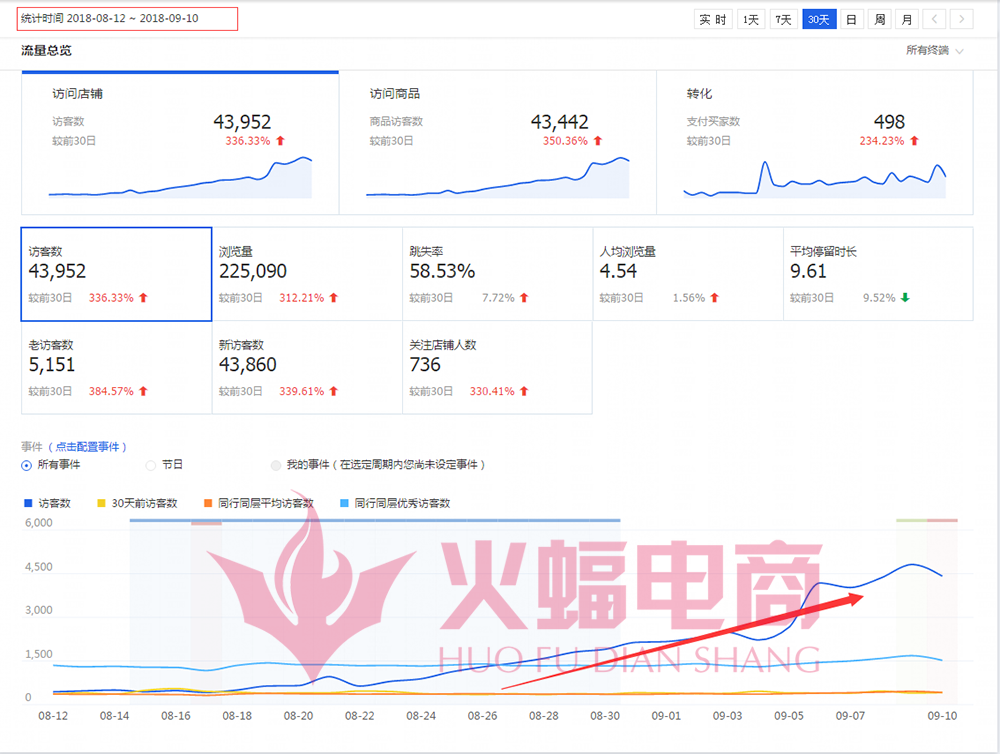This screenshot has height=754, width=1000.
Task: Select the 跳失率 58.53% metric tile
Action: [x=497, y=274]
